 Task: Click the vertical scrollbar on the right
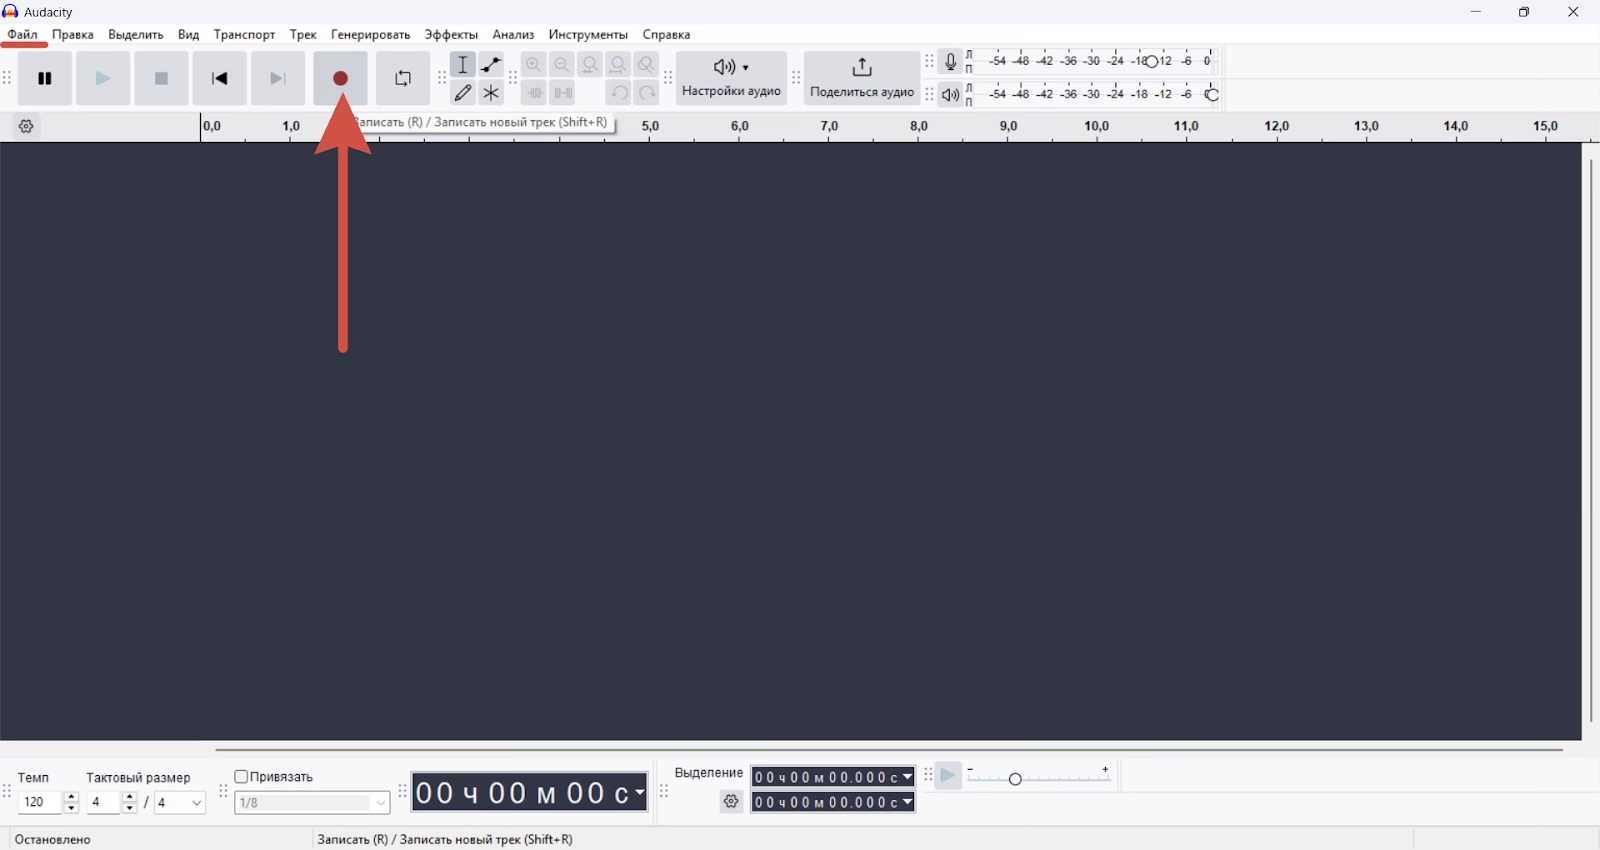pyautogui.click(x=1591, y=441)
